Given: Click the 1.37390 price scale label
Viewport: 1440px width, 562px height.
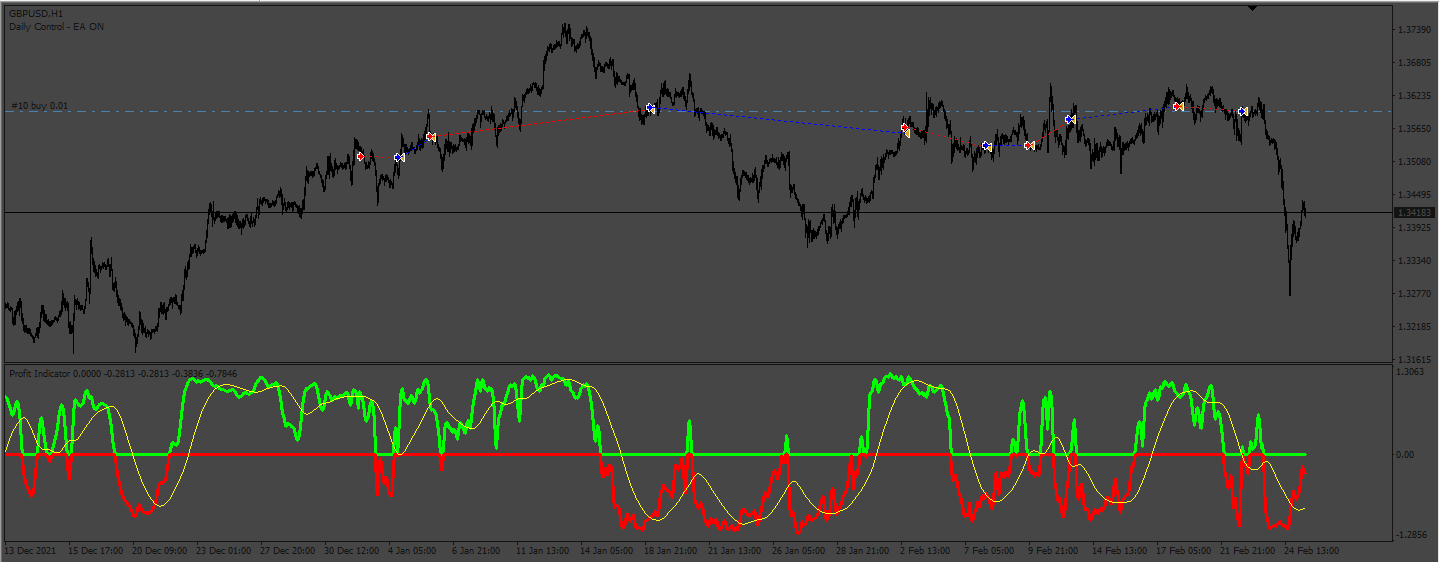Looking at the screenshot, I should [1416, 30].
